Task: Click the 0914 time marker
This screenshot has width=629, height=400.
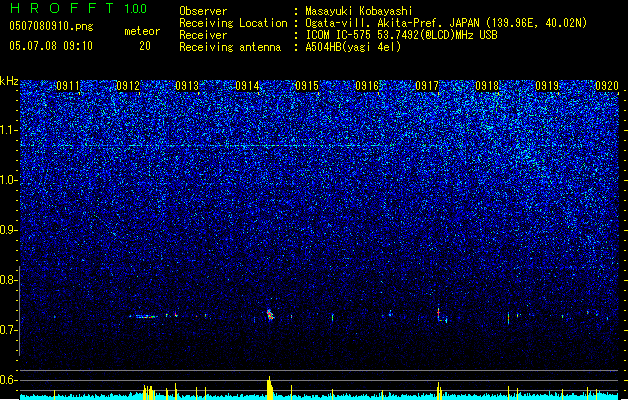Action: click(x=247, y=86)
